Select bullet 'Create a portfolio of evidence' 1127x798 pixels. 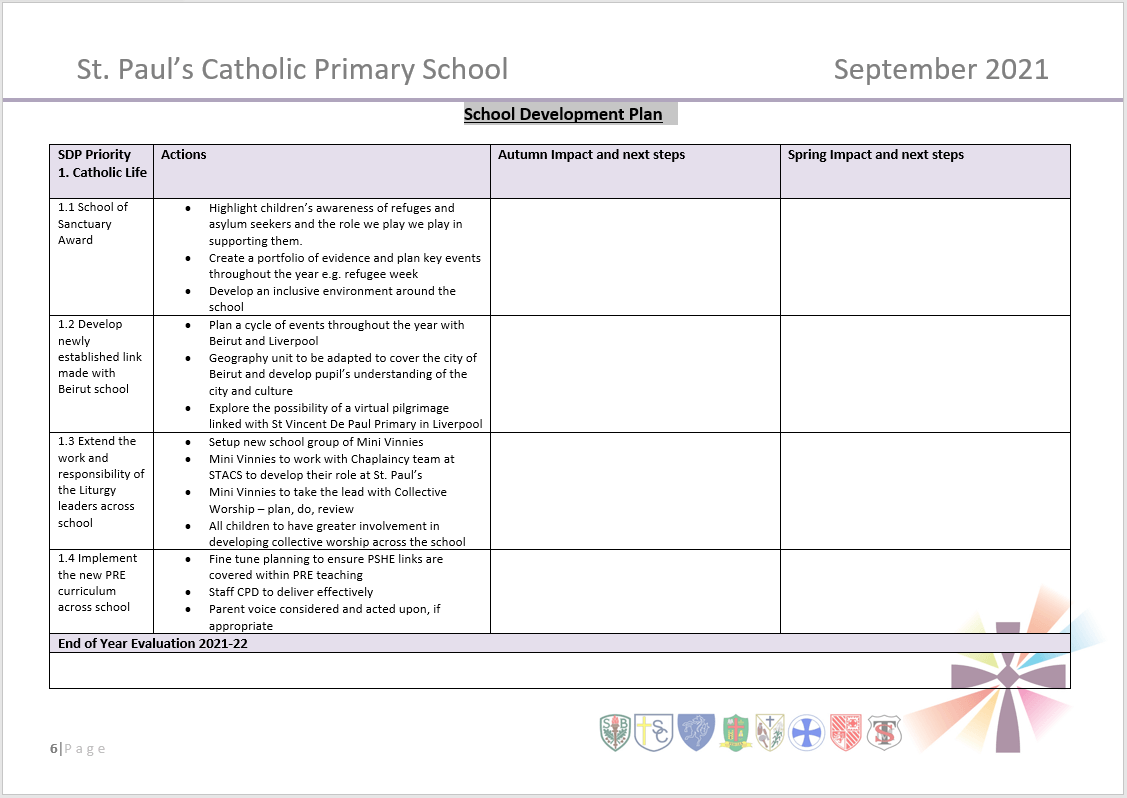(x=345, y=266)
